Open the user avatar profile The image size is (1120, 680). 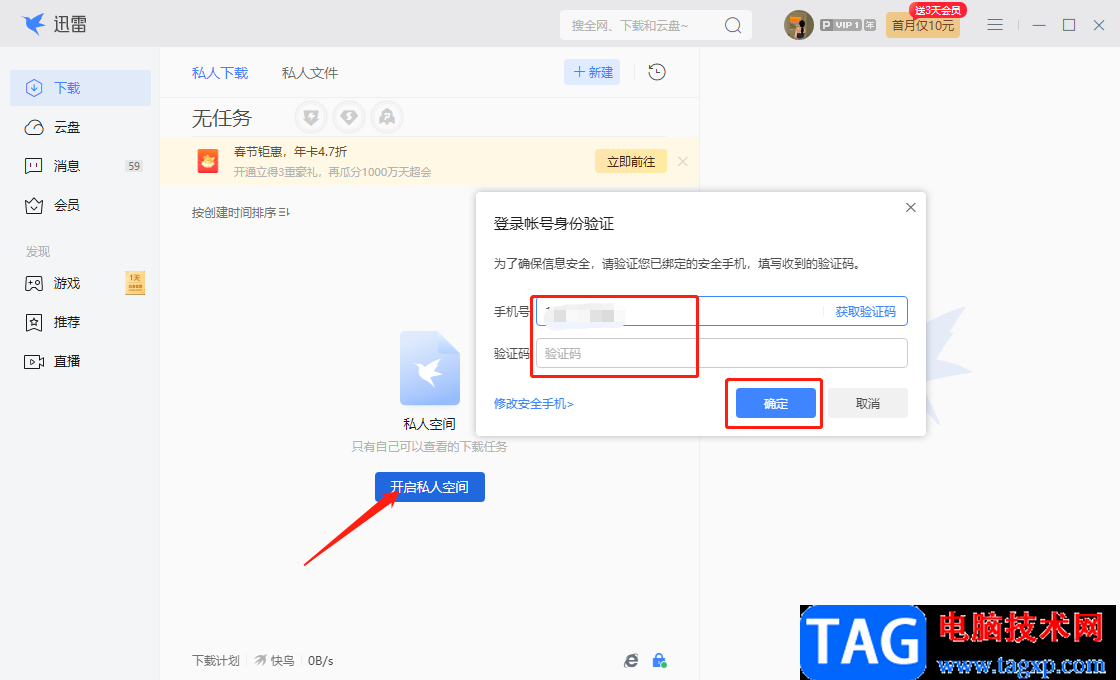799,25
